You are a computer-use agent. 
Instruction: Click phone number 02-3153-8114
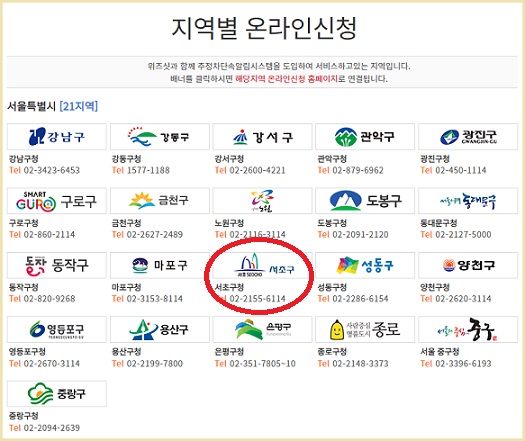coord(154,299)
